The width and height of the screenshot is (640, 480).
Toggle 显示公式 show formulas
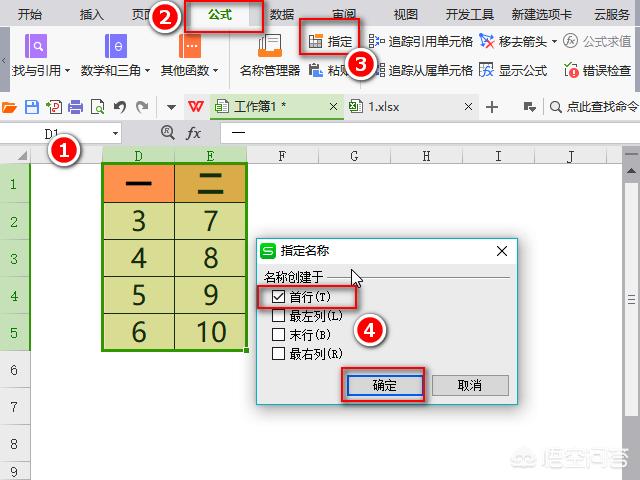click(x=513, y=70)
